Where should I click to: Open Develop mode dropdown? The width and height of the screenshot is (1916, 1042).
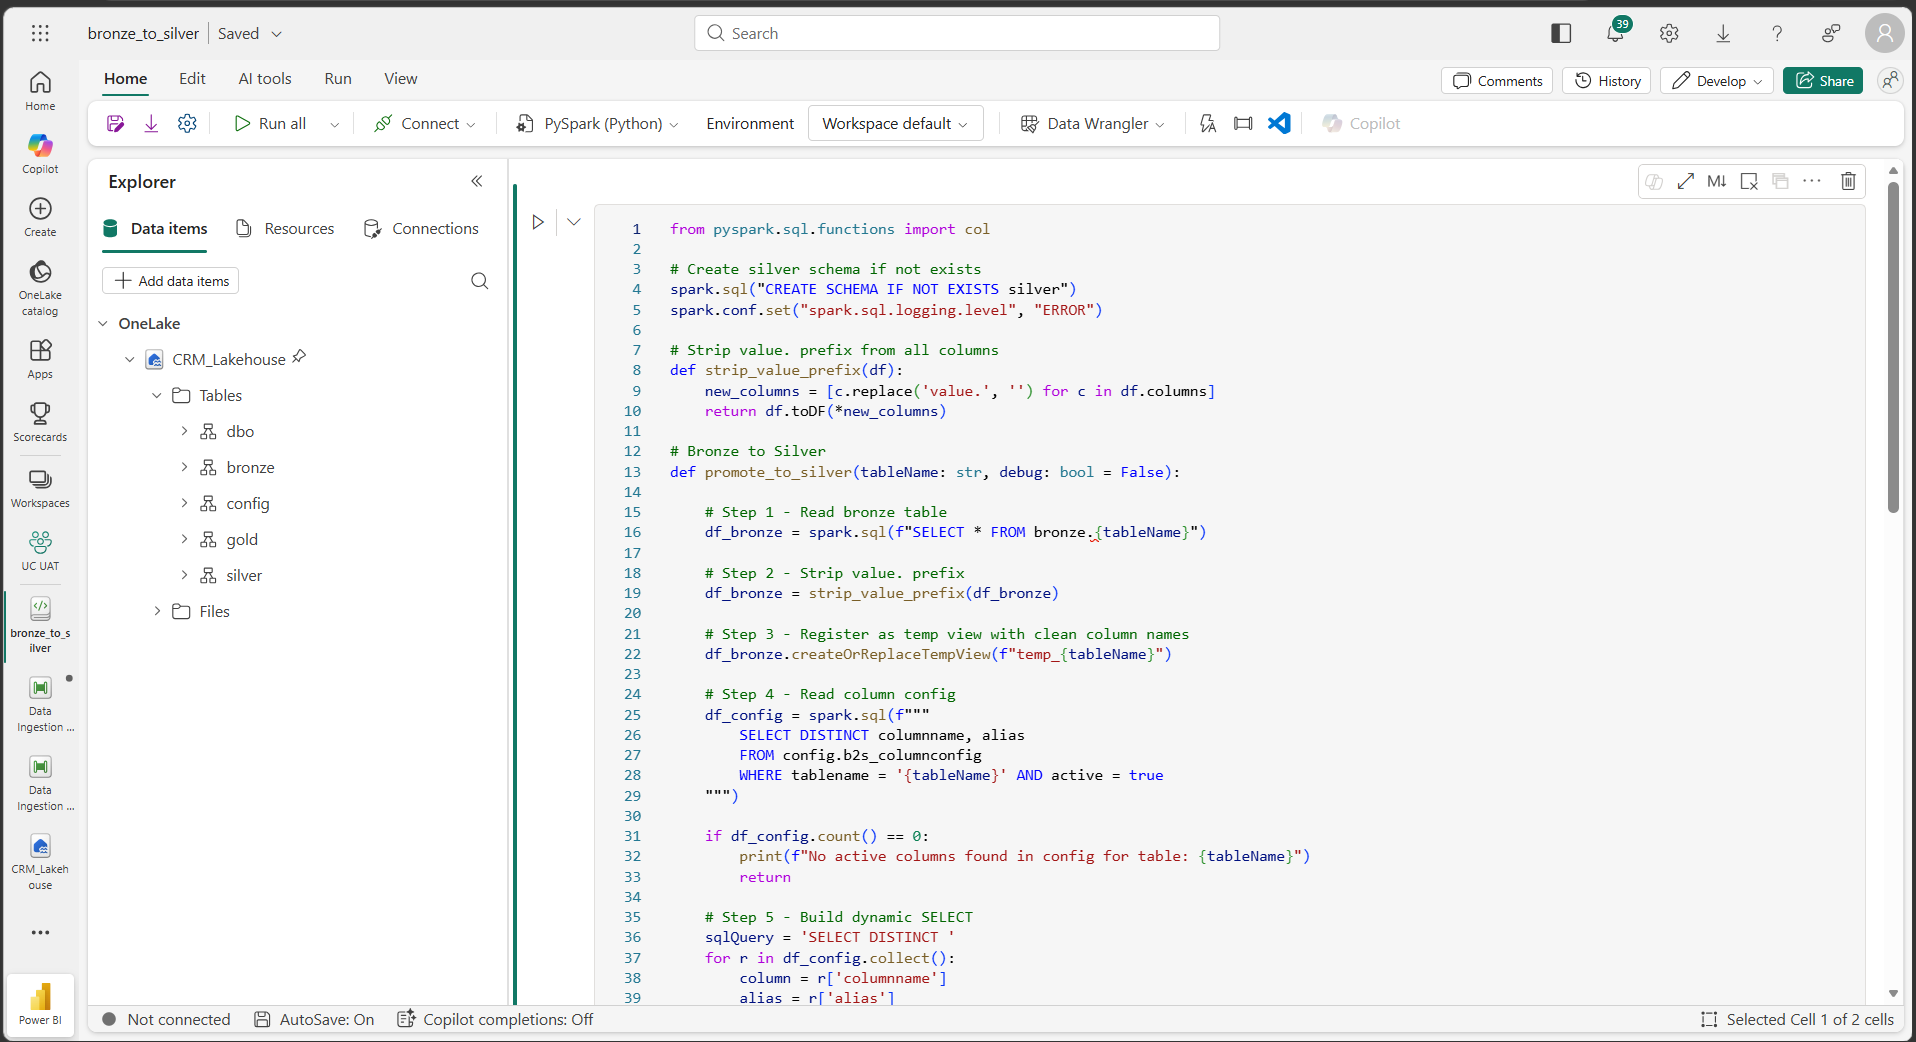(1717, 81)
